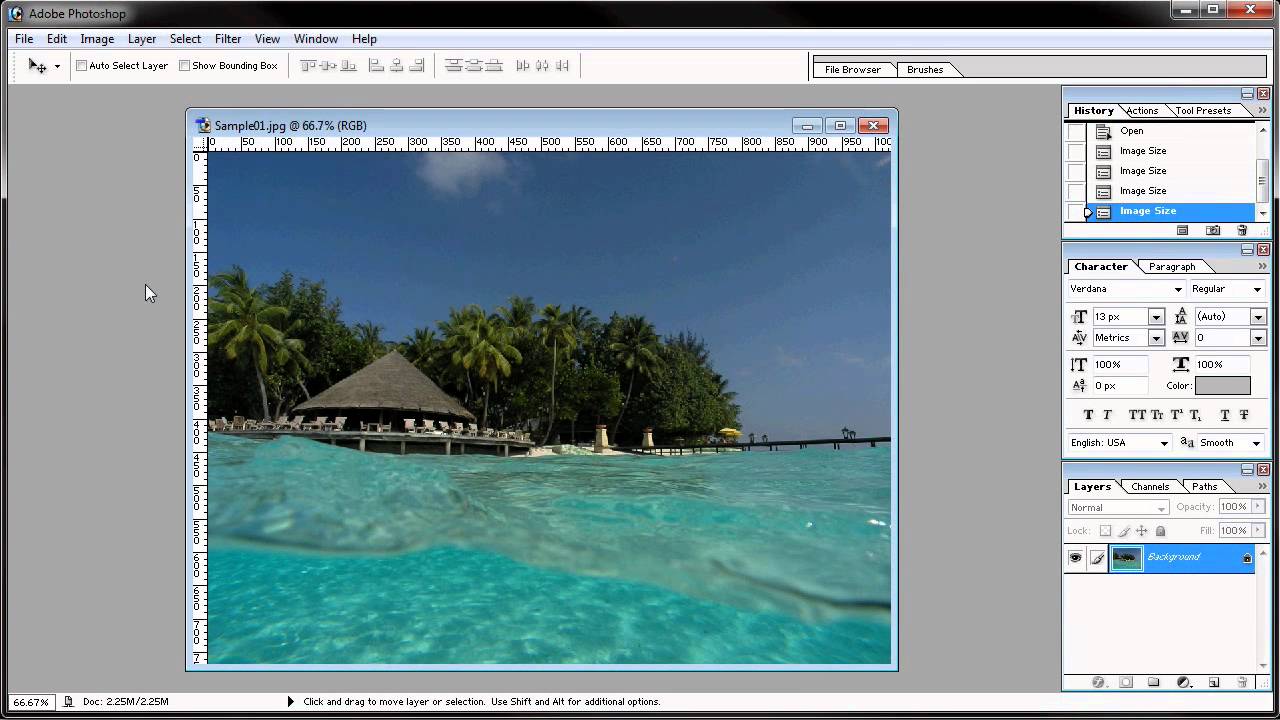
Task: Select the Open history state
Action: [1170, 131]
